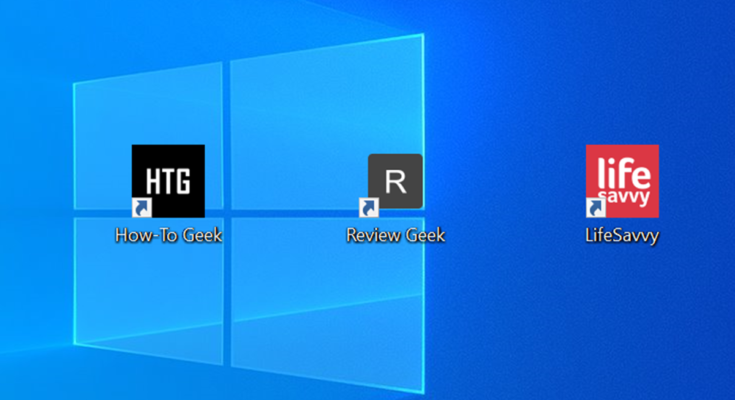Click the shortcut arrow overlay on Review Geek

369,207
